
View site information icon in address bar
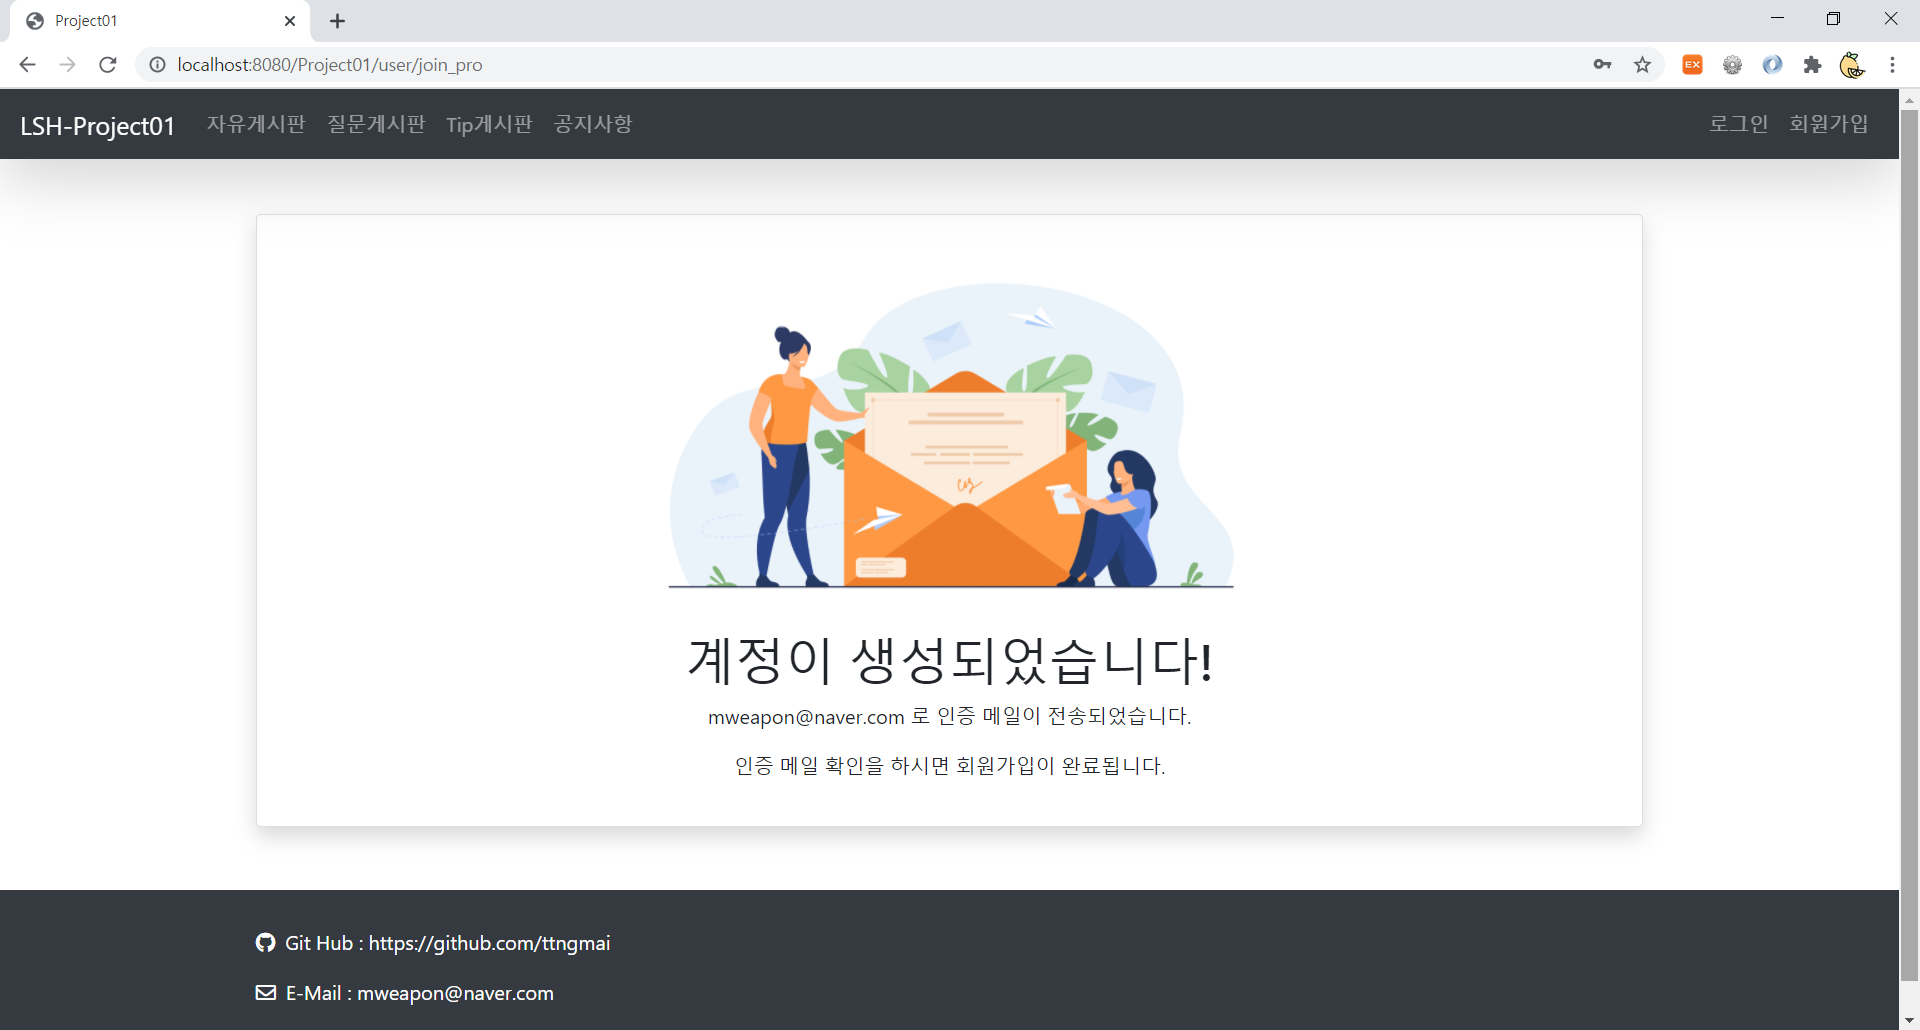(x=157, y=65)
